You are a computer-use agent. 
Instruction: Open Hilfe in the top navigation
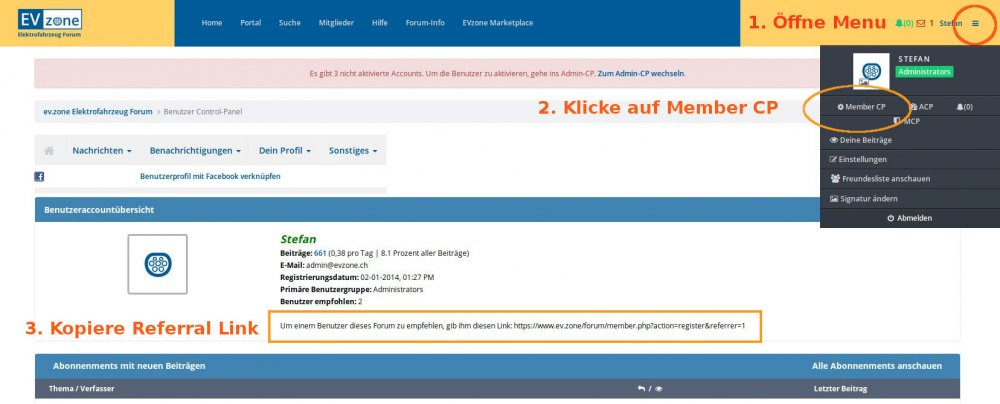tap(379, 23)
